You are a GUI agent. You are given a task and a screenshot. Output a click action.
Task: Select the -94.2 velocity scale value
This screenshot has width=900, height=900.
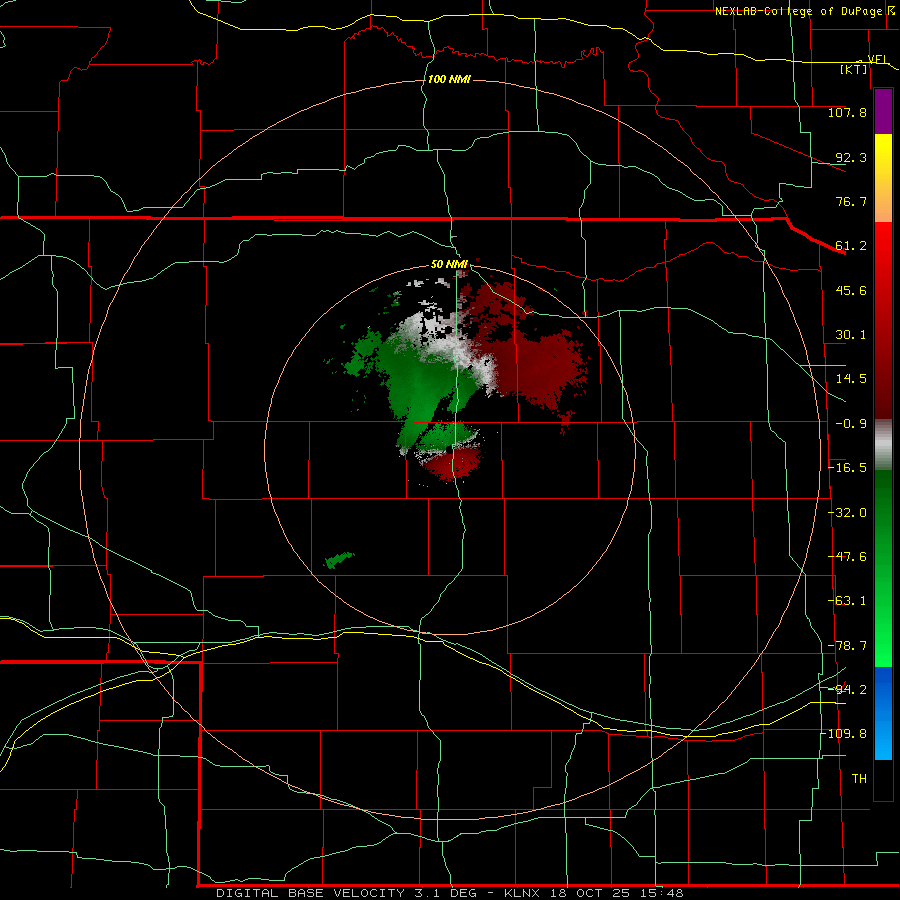click(847, 690)
